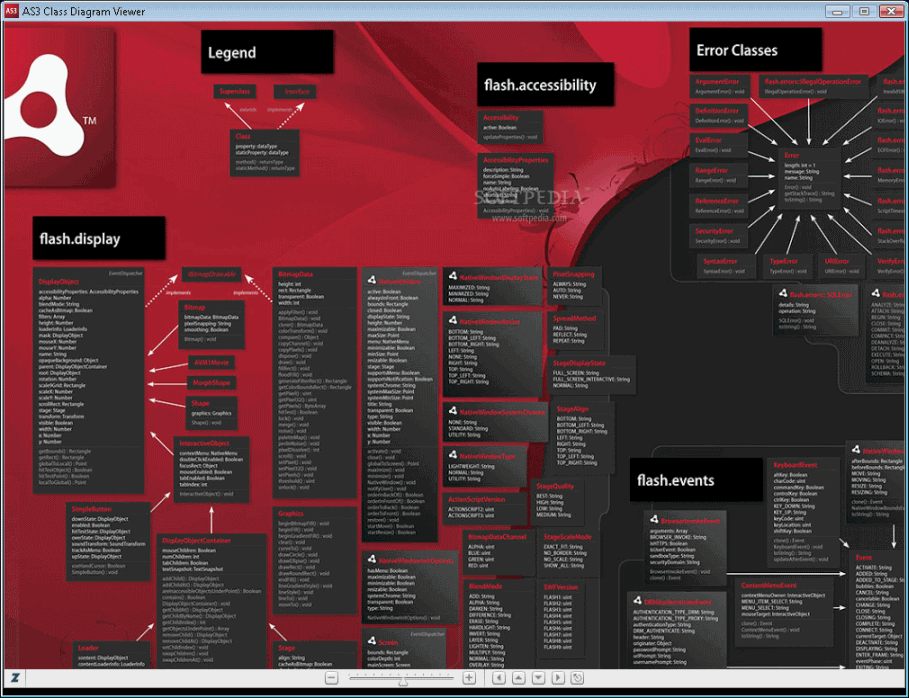Click the AccessibilityProperties class title
The height and width of the screenshot is (698, 909).
click(x=516, y=160)
